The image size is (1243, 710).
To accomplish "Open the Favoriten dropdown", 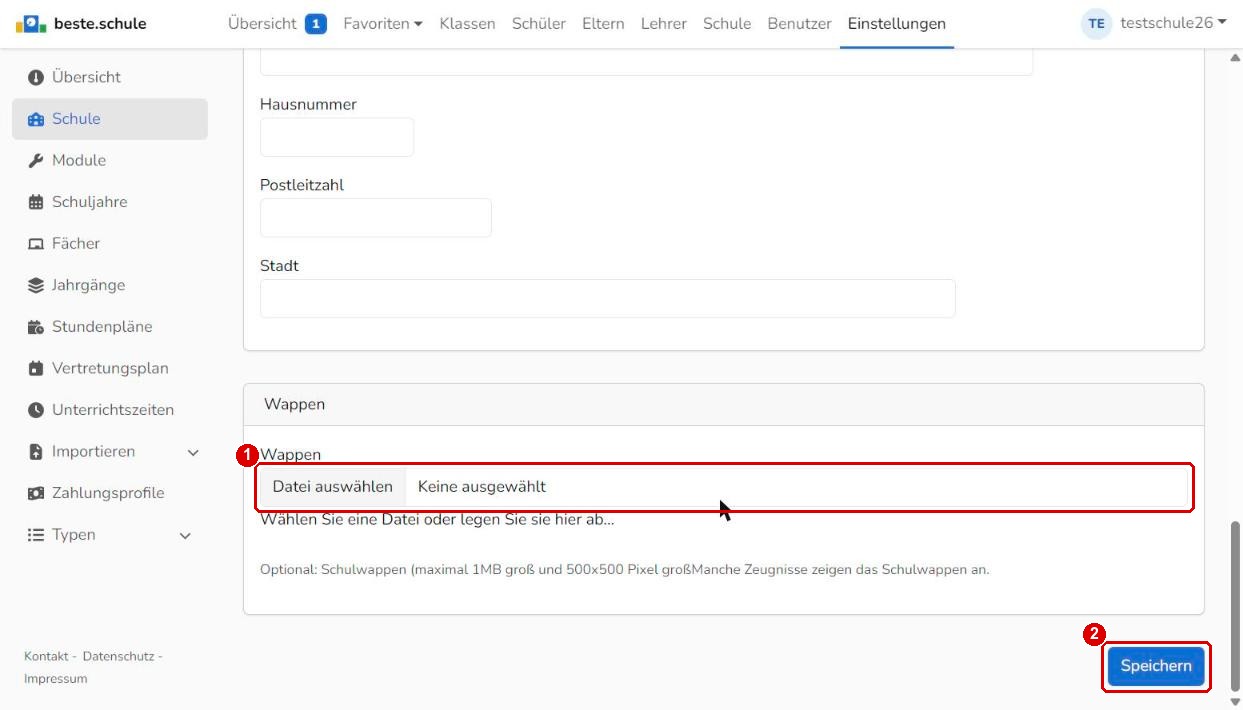I will click(382, 24).
